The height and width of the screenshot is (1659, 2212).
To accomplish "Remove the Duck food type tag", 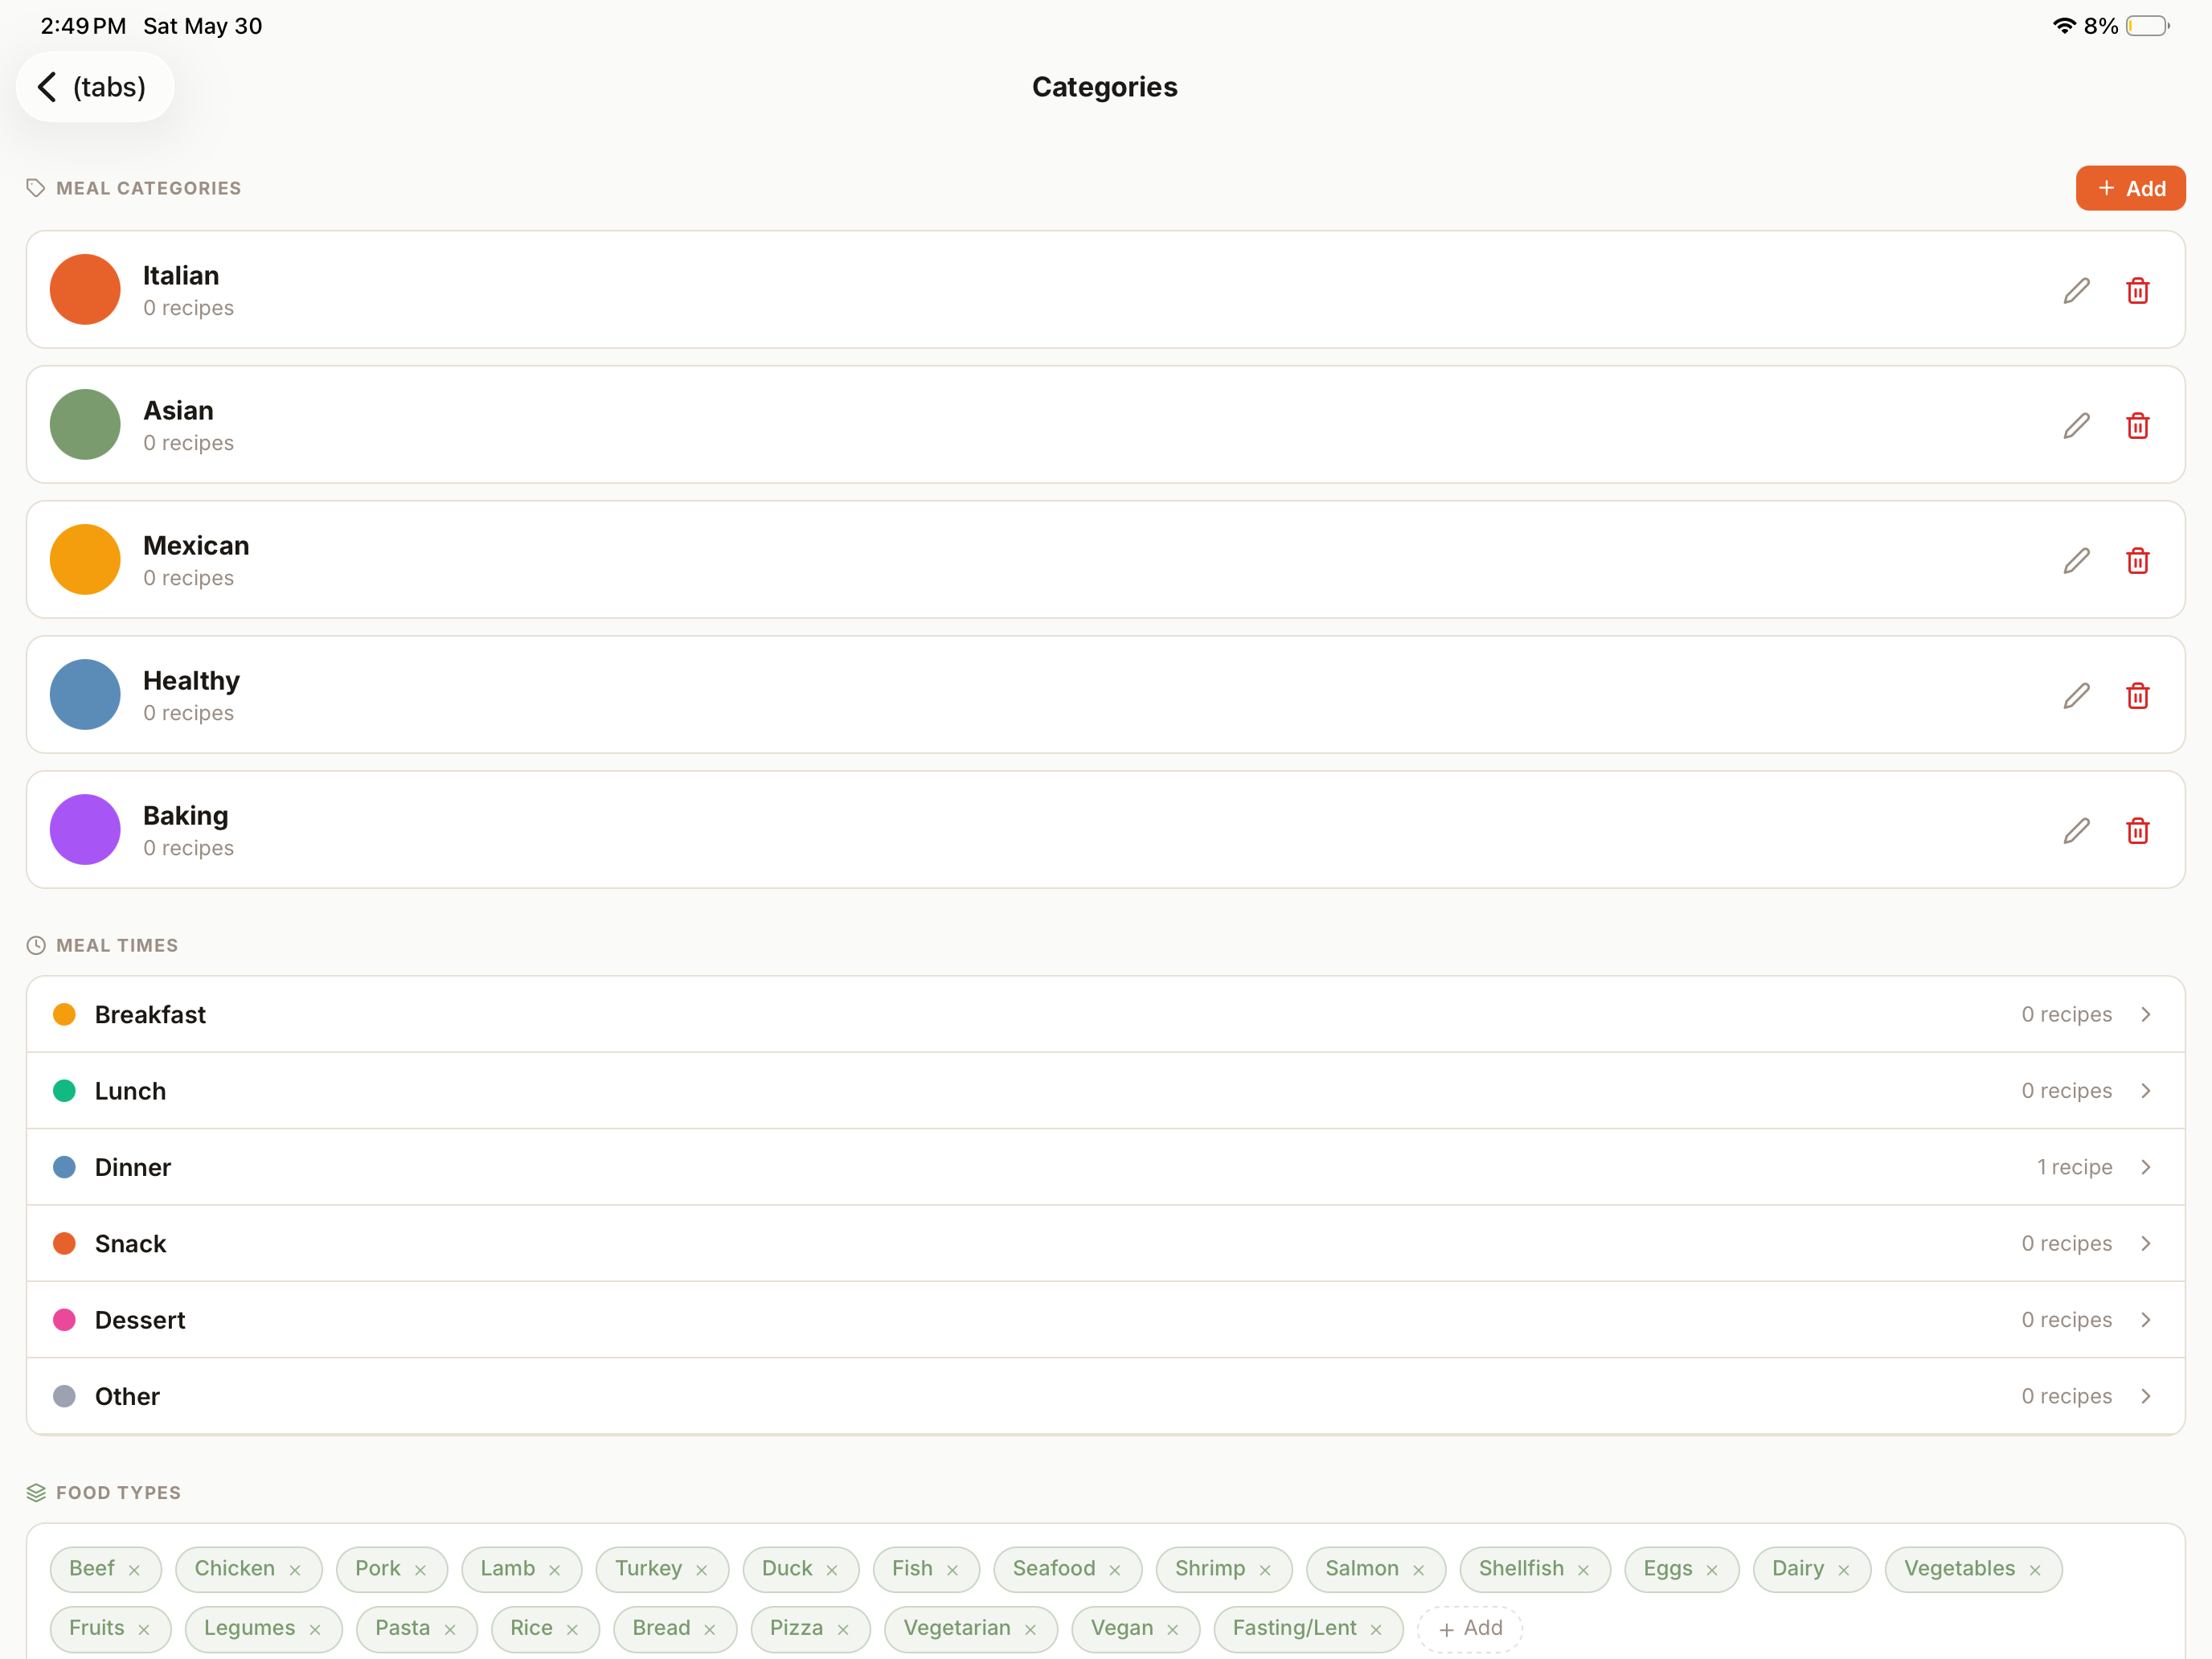I will (x=832, y=1570).
